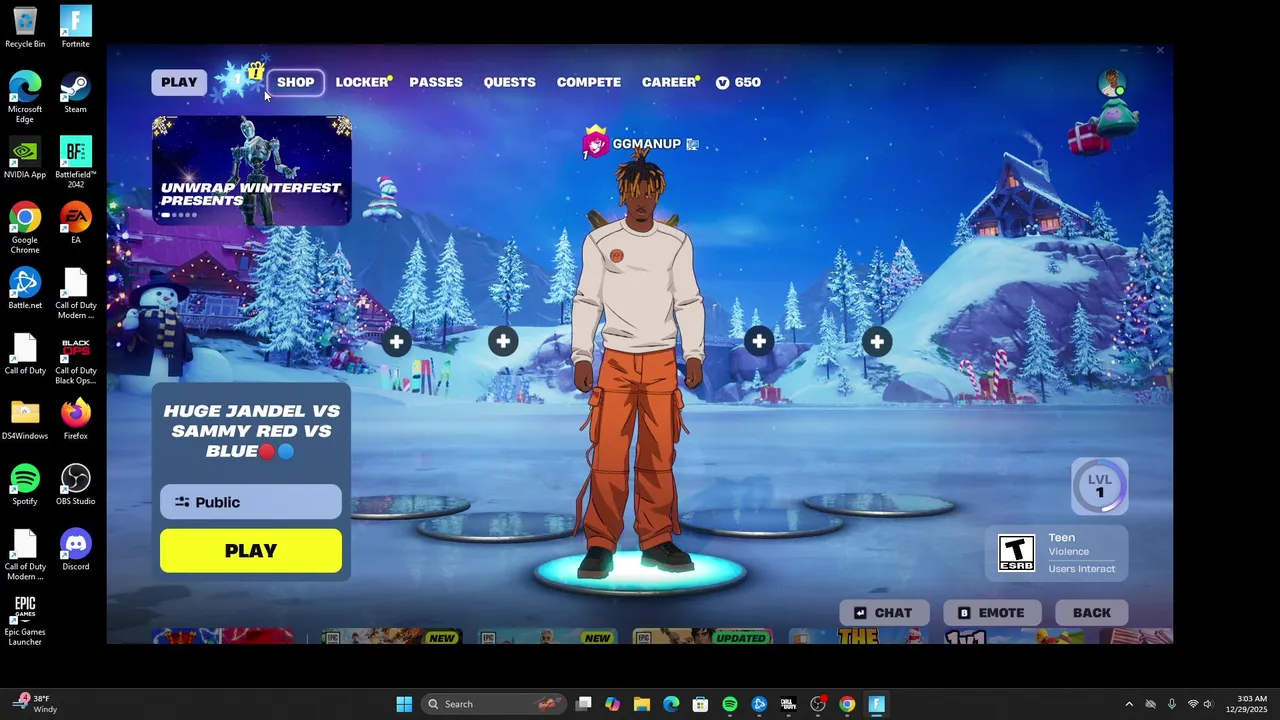Open the V-Bucks balance showing 650
Image resolution: width=1280 pixels, height=720 pixels.
[738, 82]
